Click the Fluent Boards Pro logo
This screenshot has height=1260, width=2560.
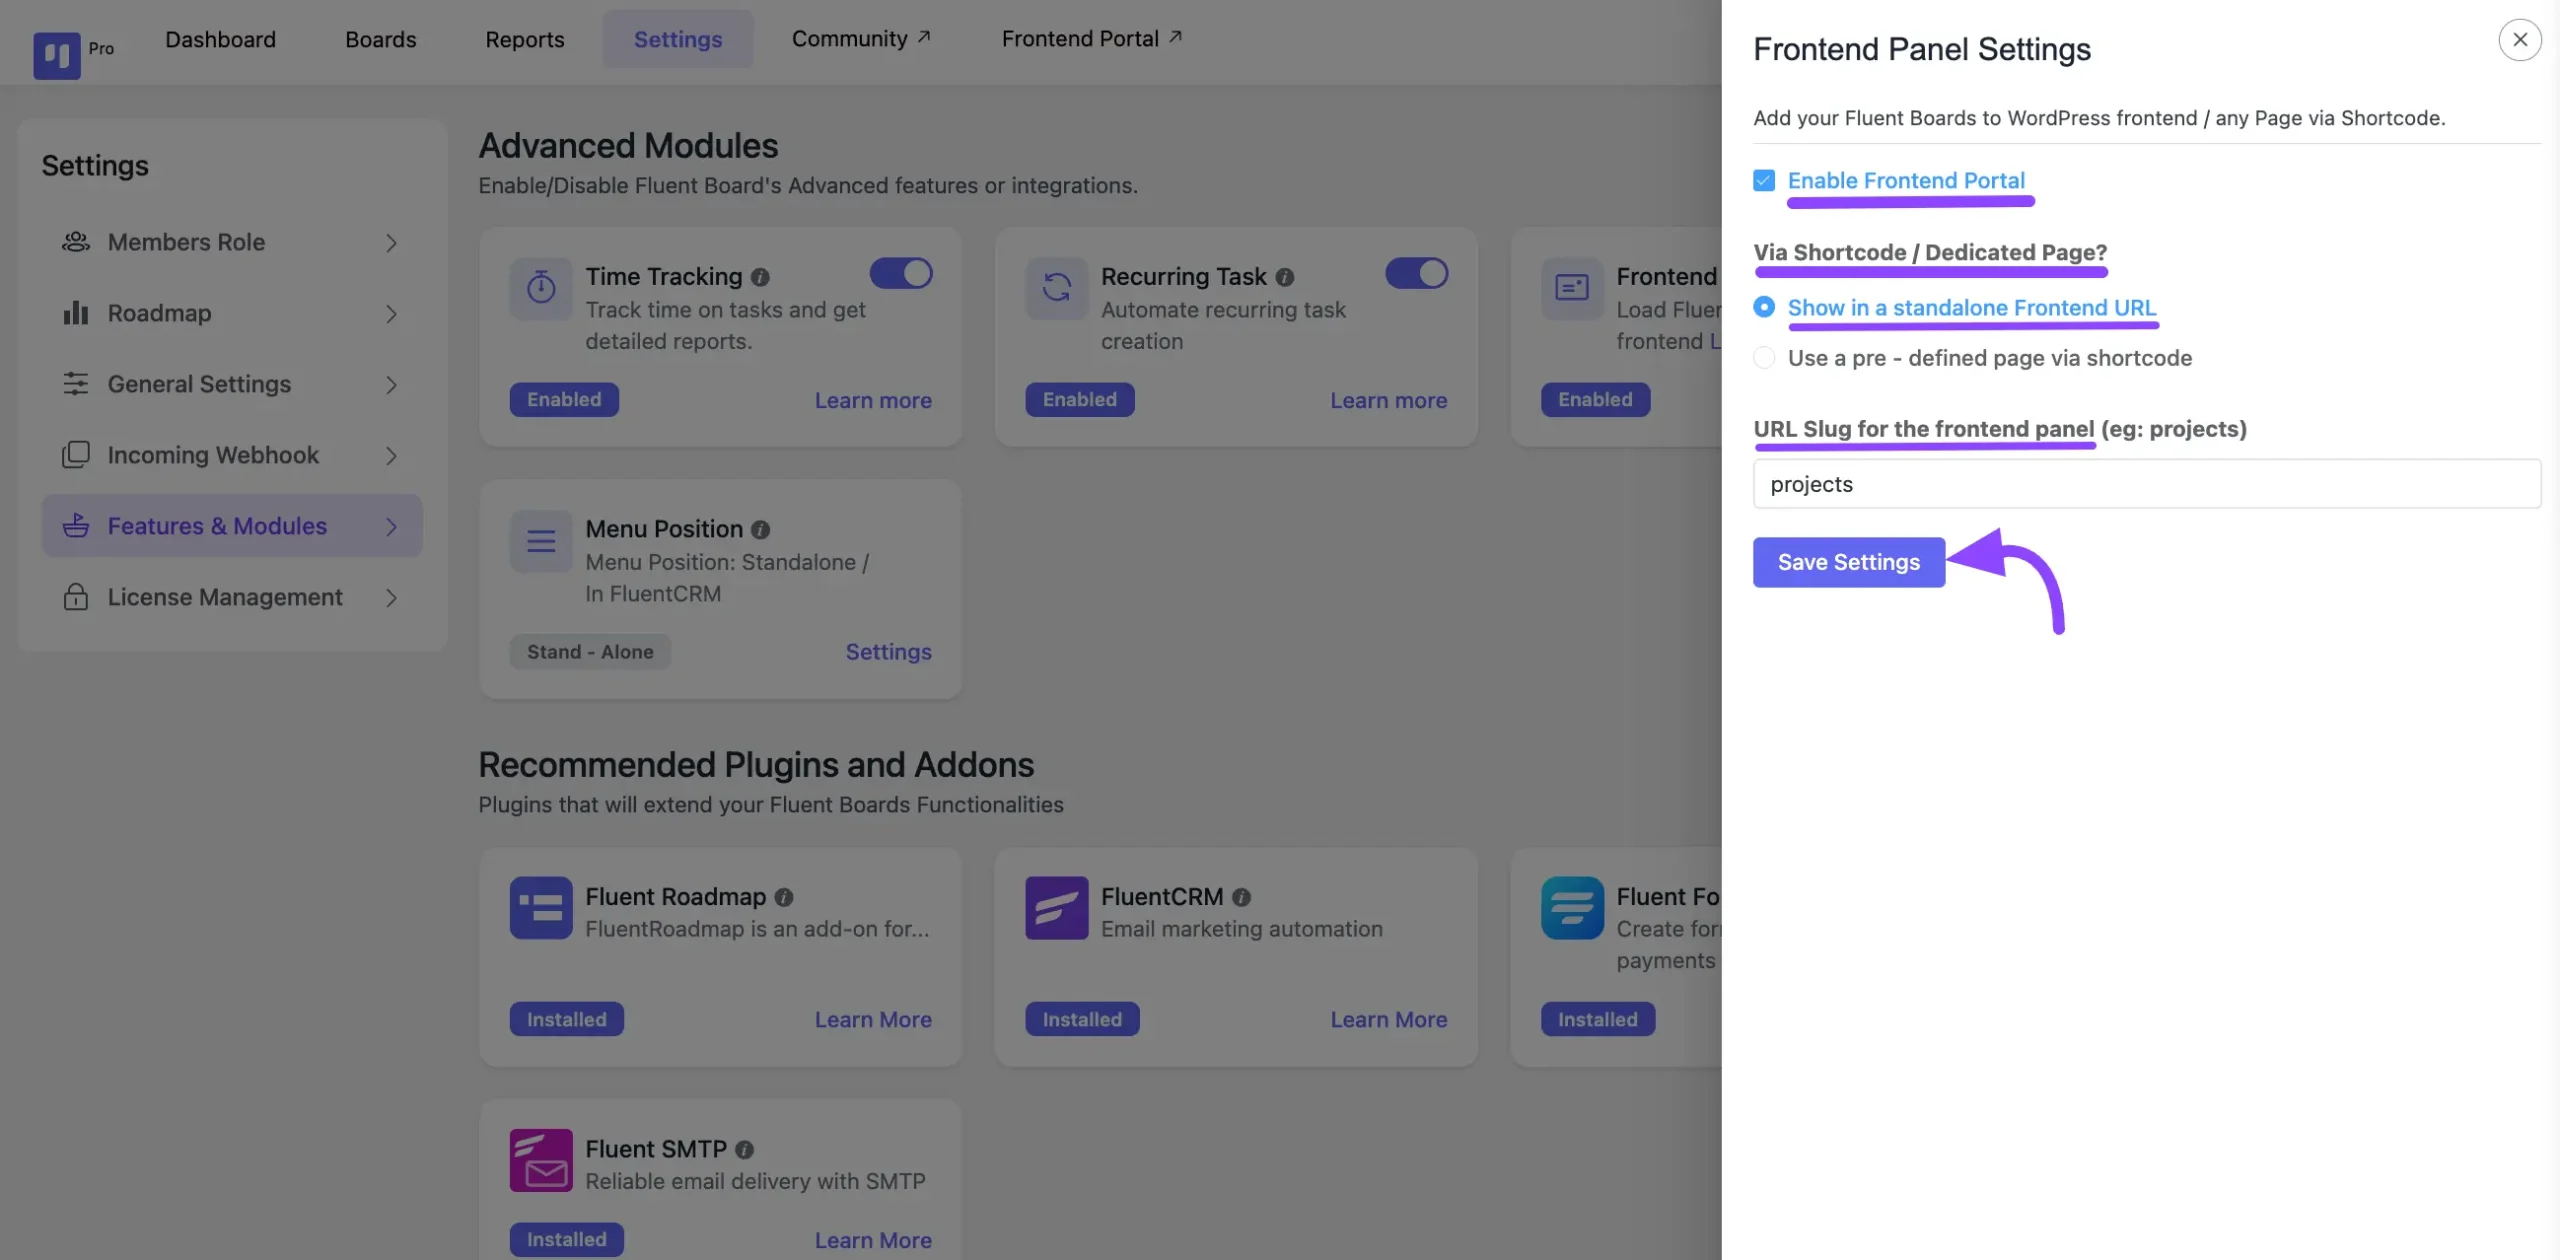coord(56,54)
